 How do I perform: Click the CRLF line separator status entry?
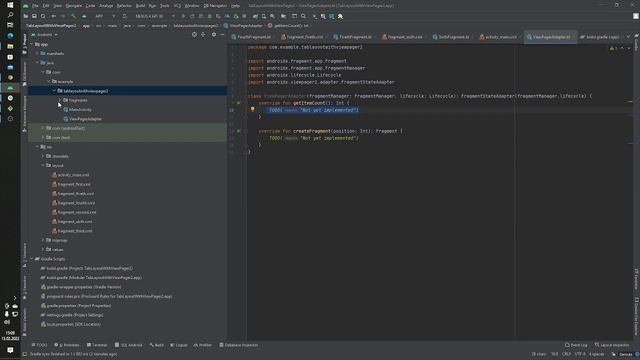pos(566,354)
